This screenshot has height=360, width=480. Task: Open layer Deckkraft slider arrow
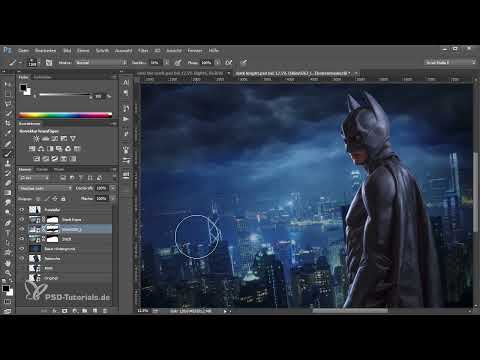pos(113,188)
